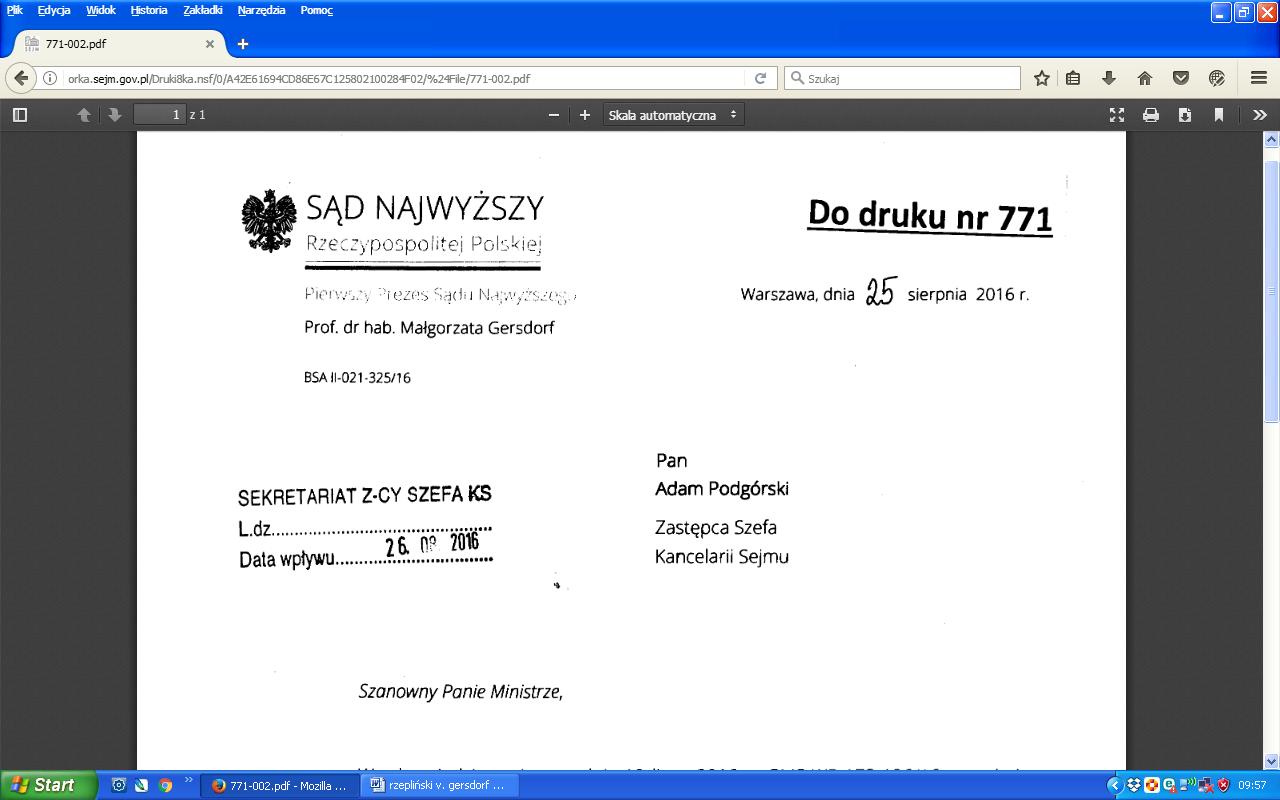
Task: Open the Narzędzia menu
Action: pos(261,10)
